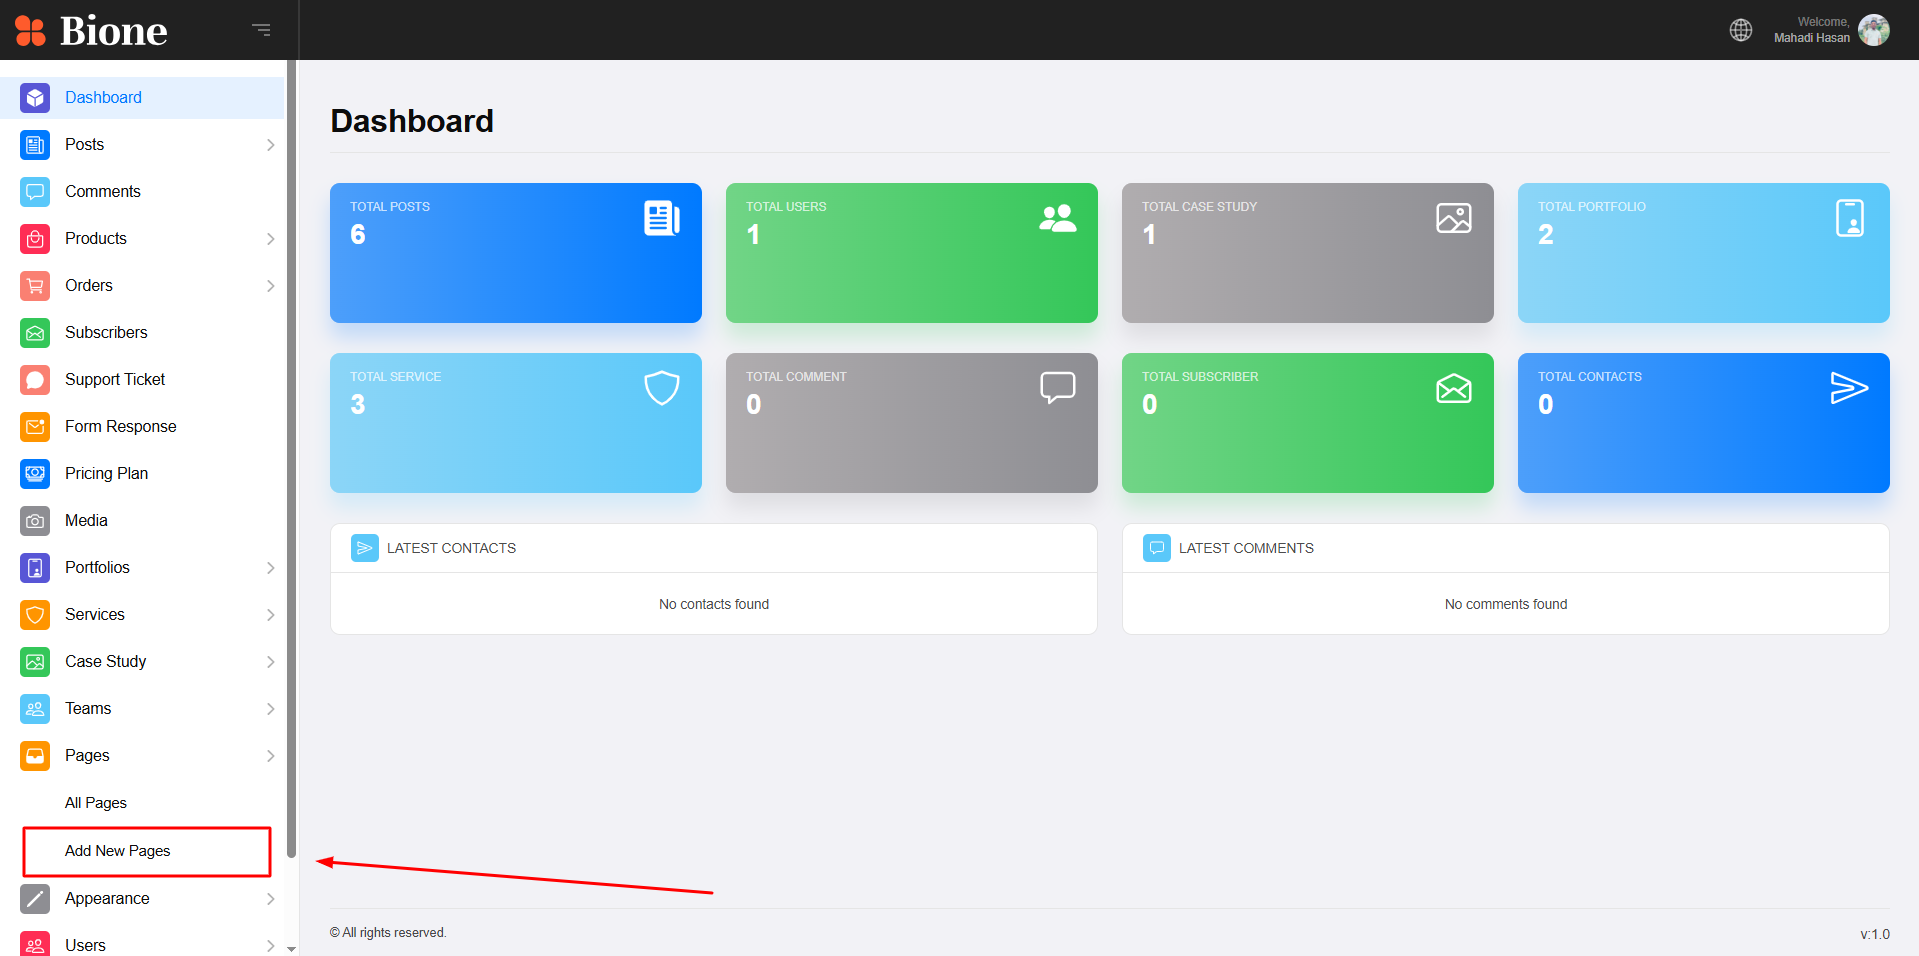Click the Users sidebar icon
The height and width of the screenshot is (956, 1919).
(x=35, y=945)
